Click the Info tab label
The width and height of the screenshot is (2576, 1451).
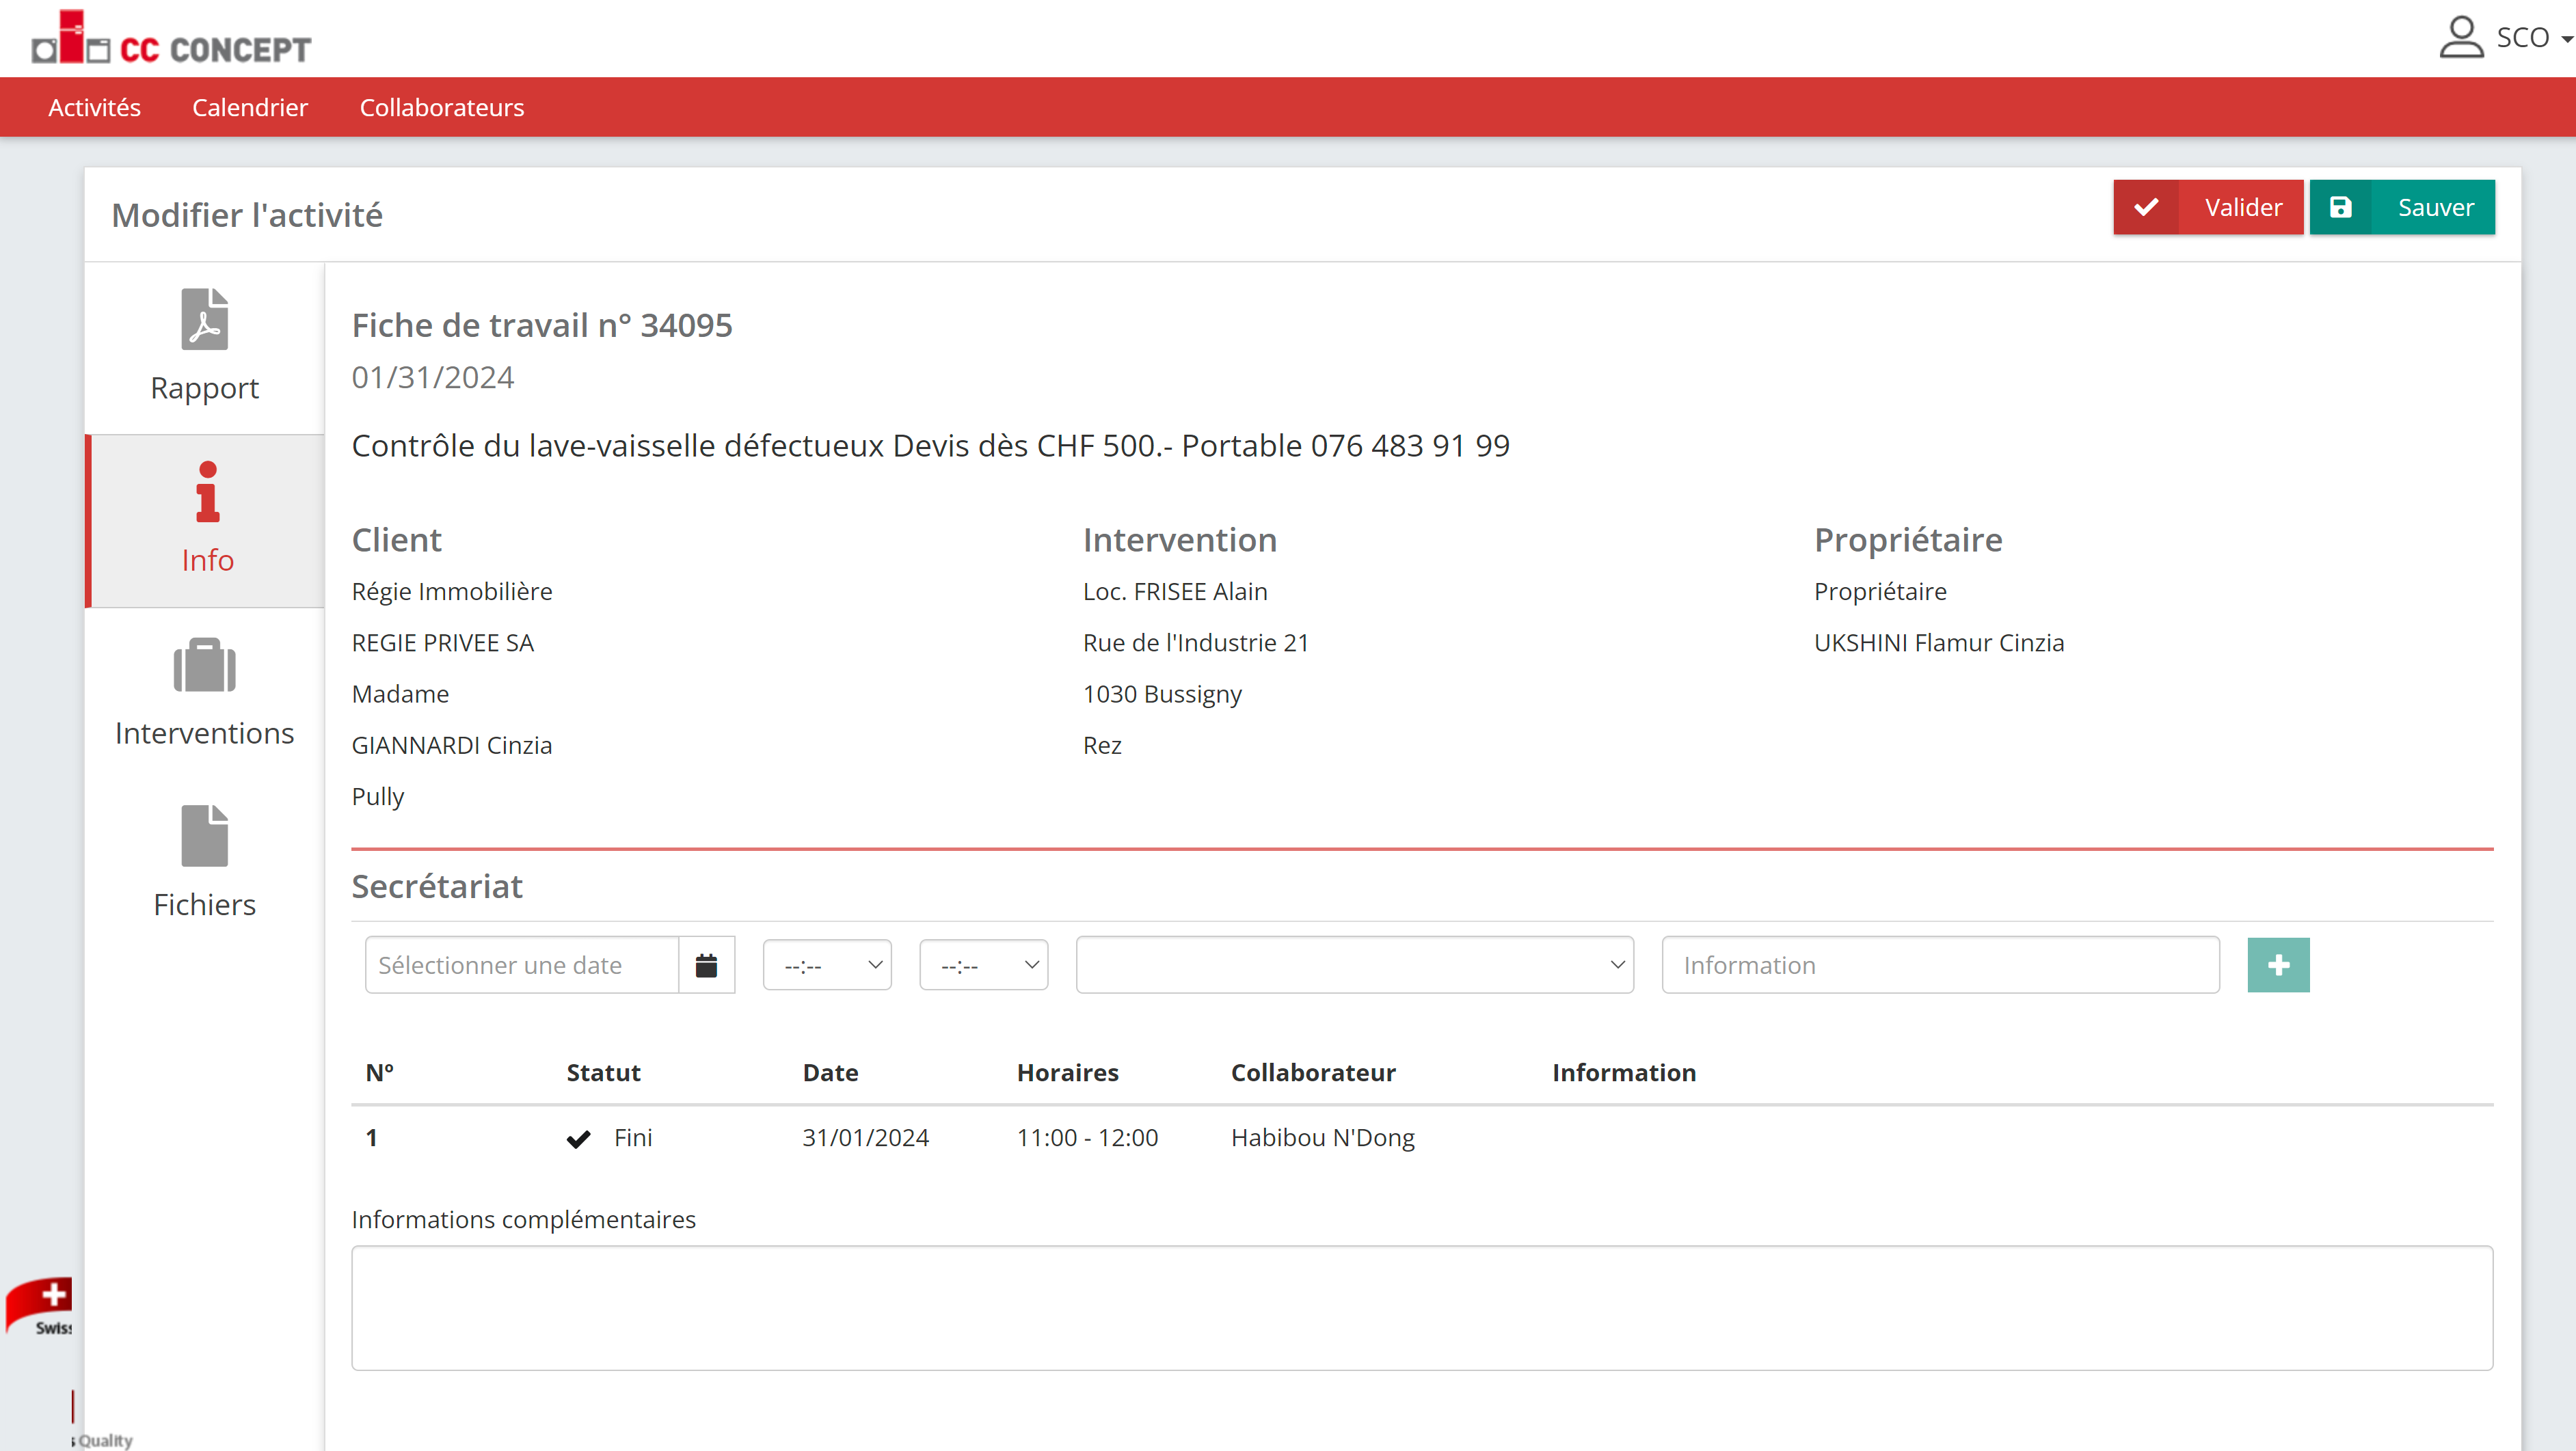[x=207, y=560]
